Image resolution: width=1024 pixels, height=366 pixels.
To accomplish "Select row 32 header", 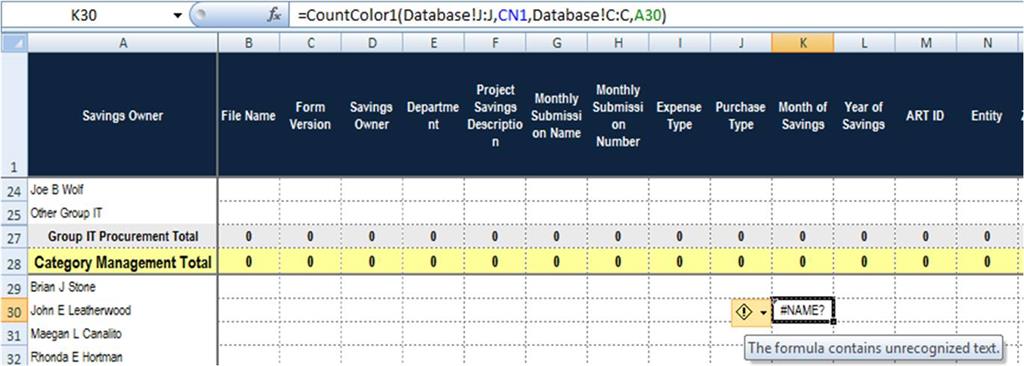I will [14, 357].
